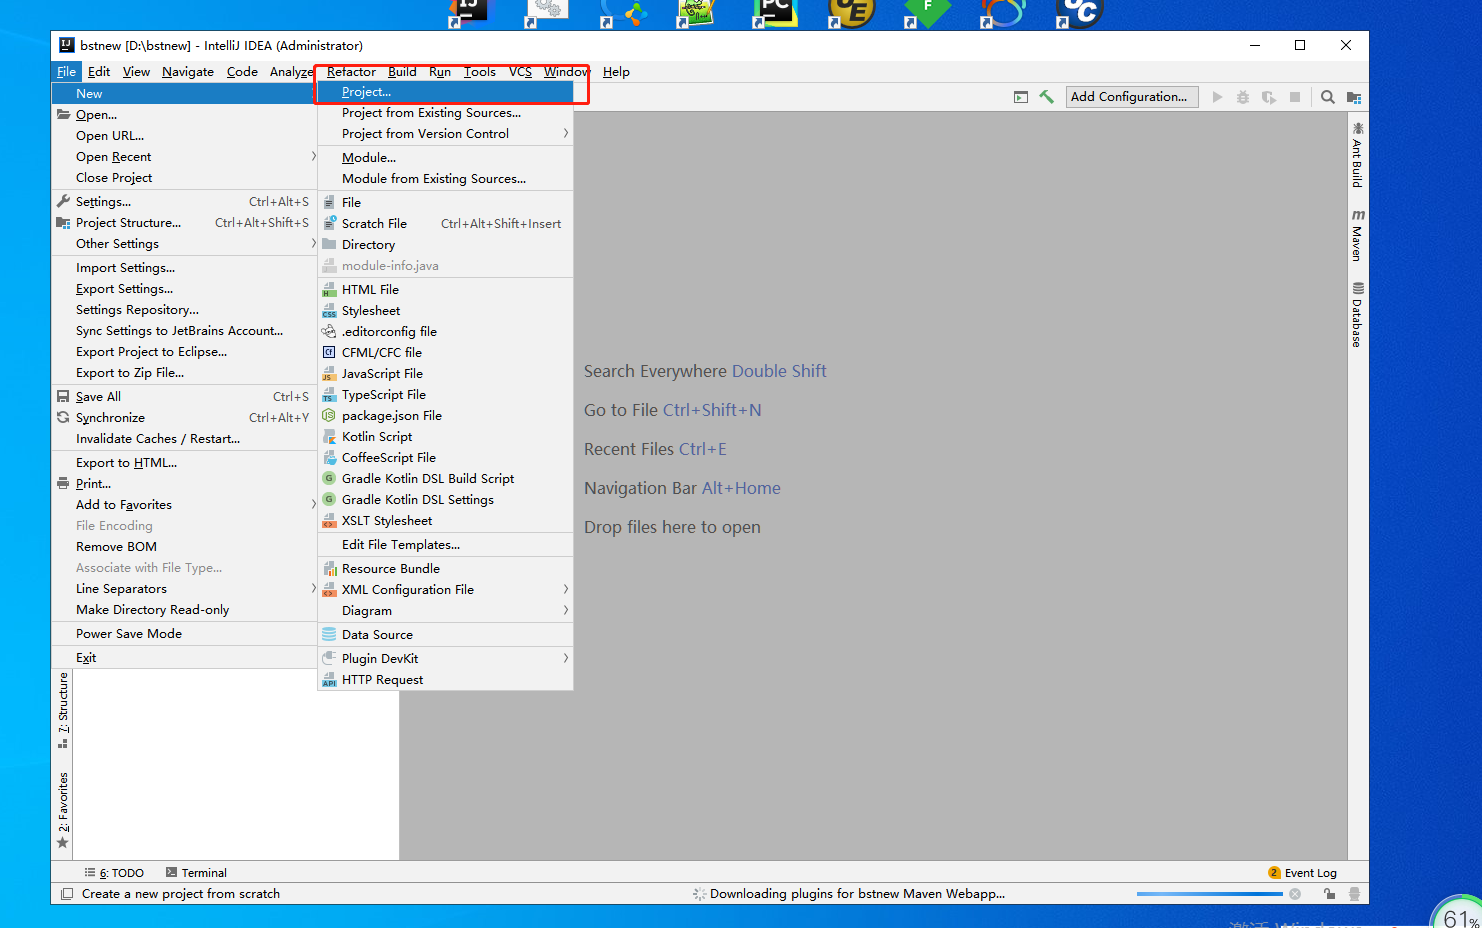Show the Favorites tool window

click(63, 810)
